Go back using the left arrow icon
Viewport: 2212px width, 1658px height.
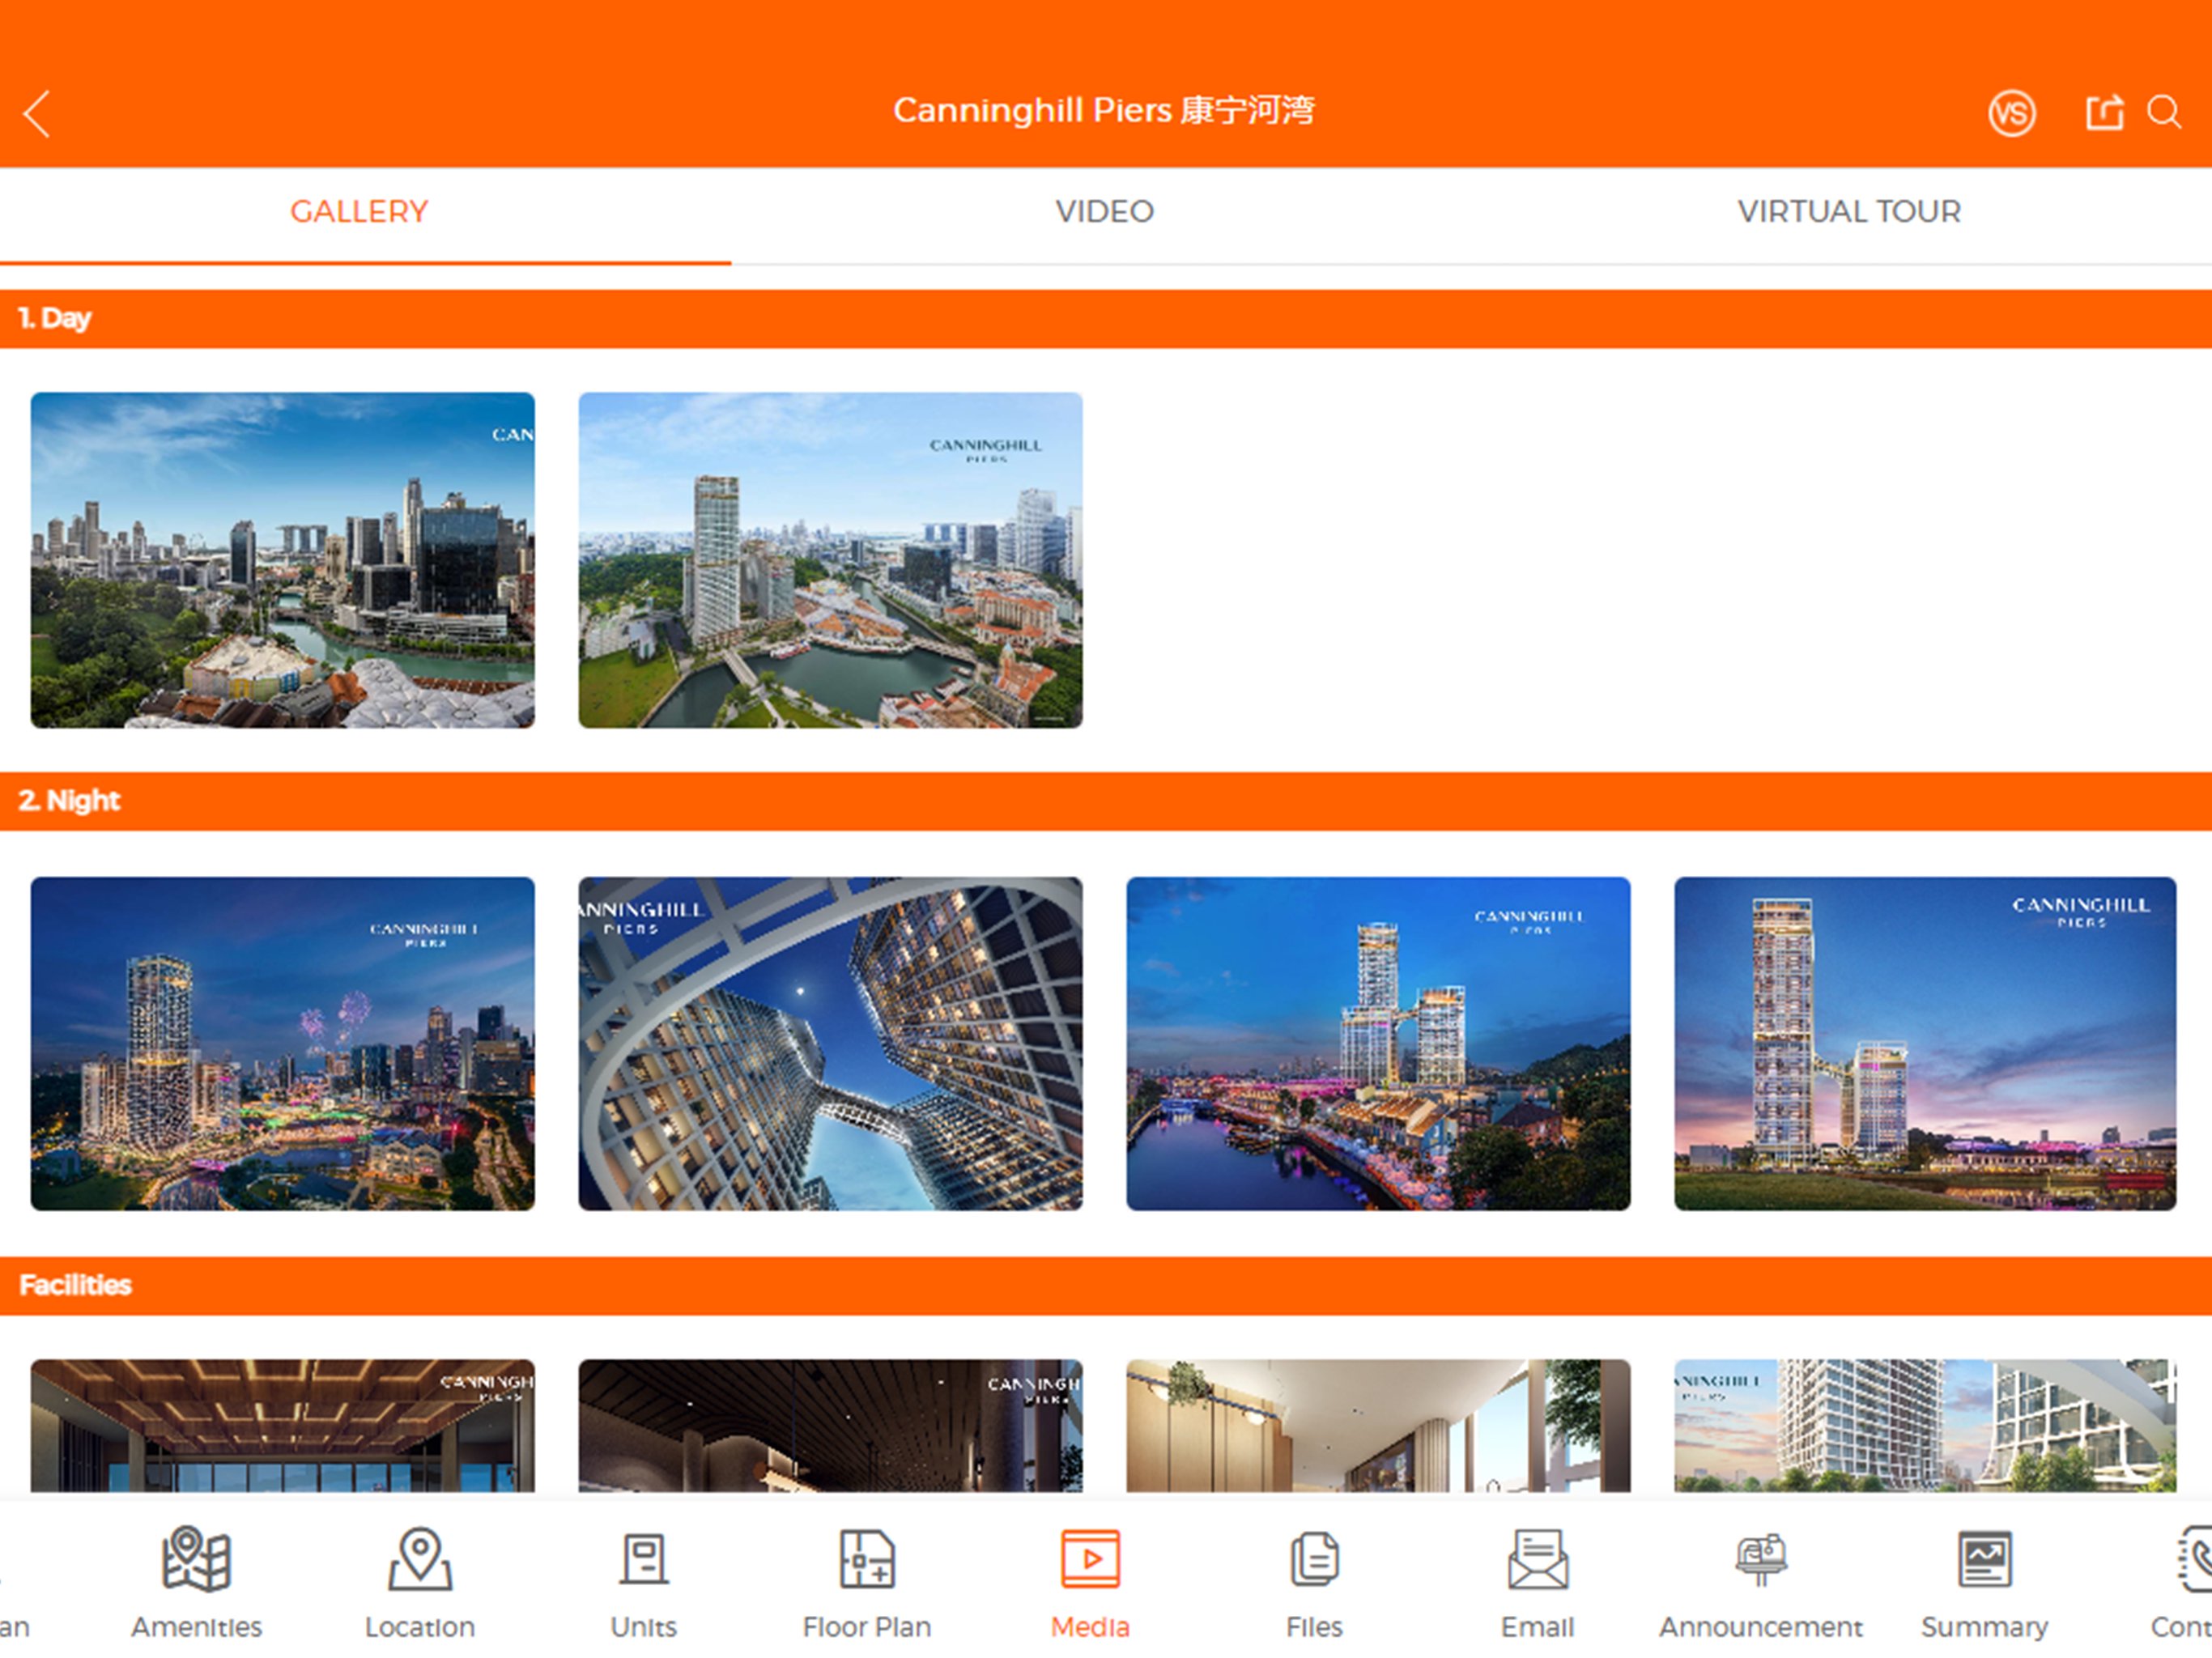(x=37, y=113)
